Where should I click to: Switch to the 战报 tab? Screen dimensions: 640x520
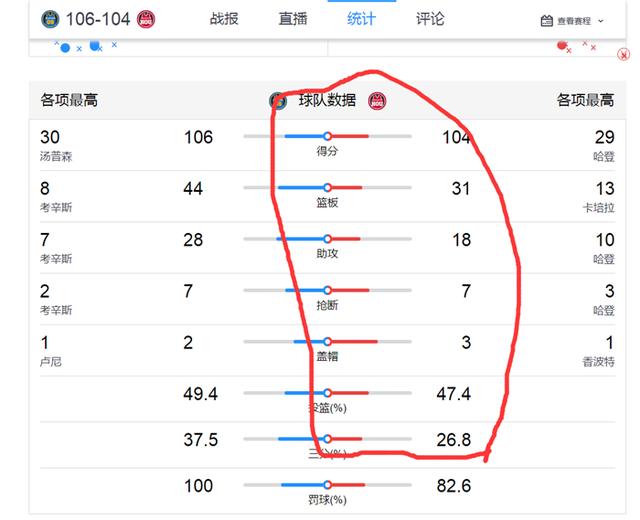coord(224,19)
